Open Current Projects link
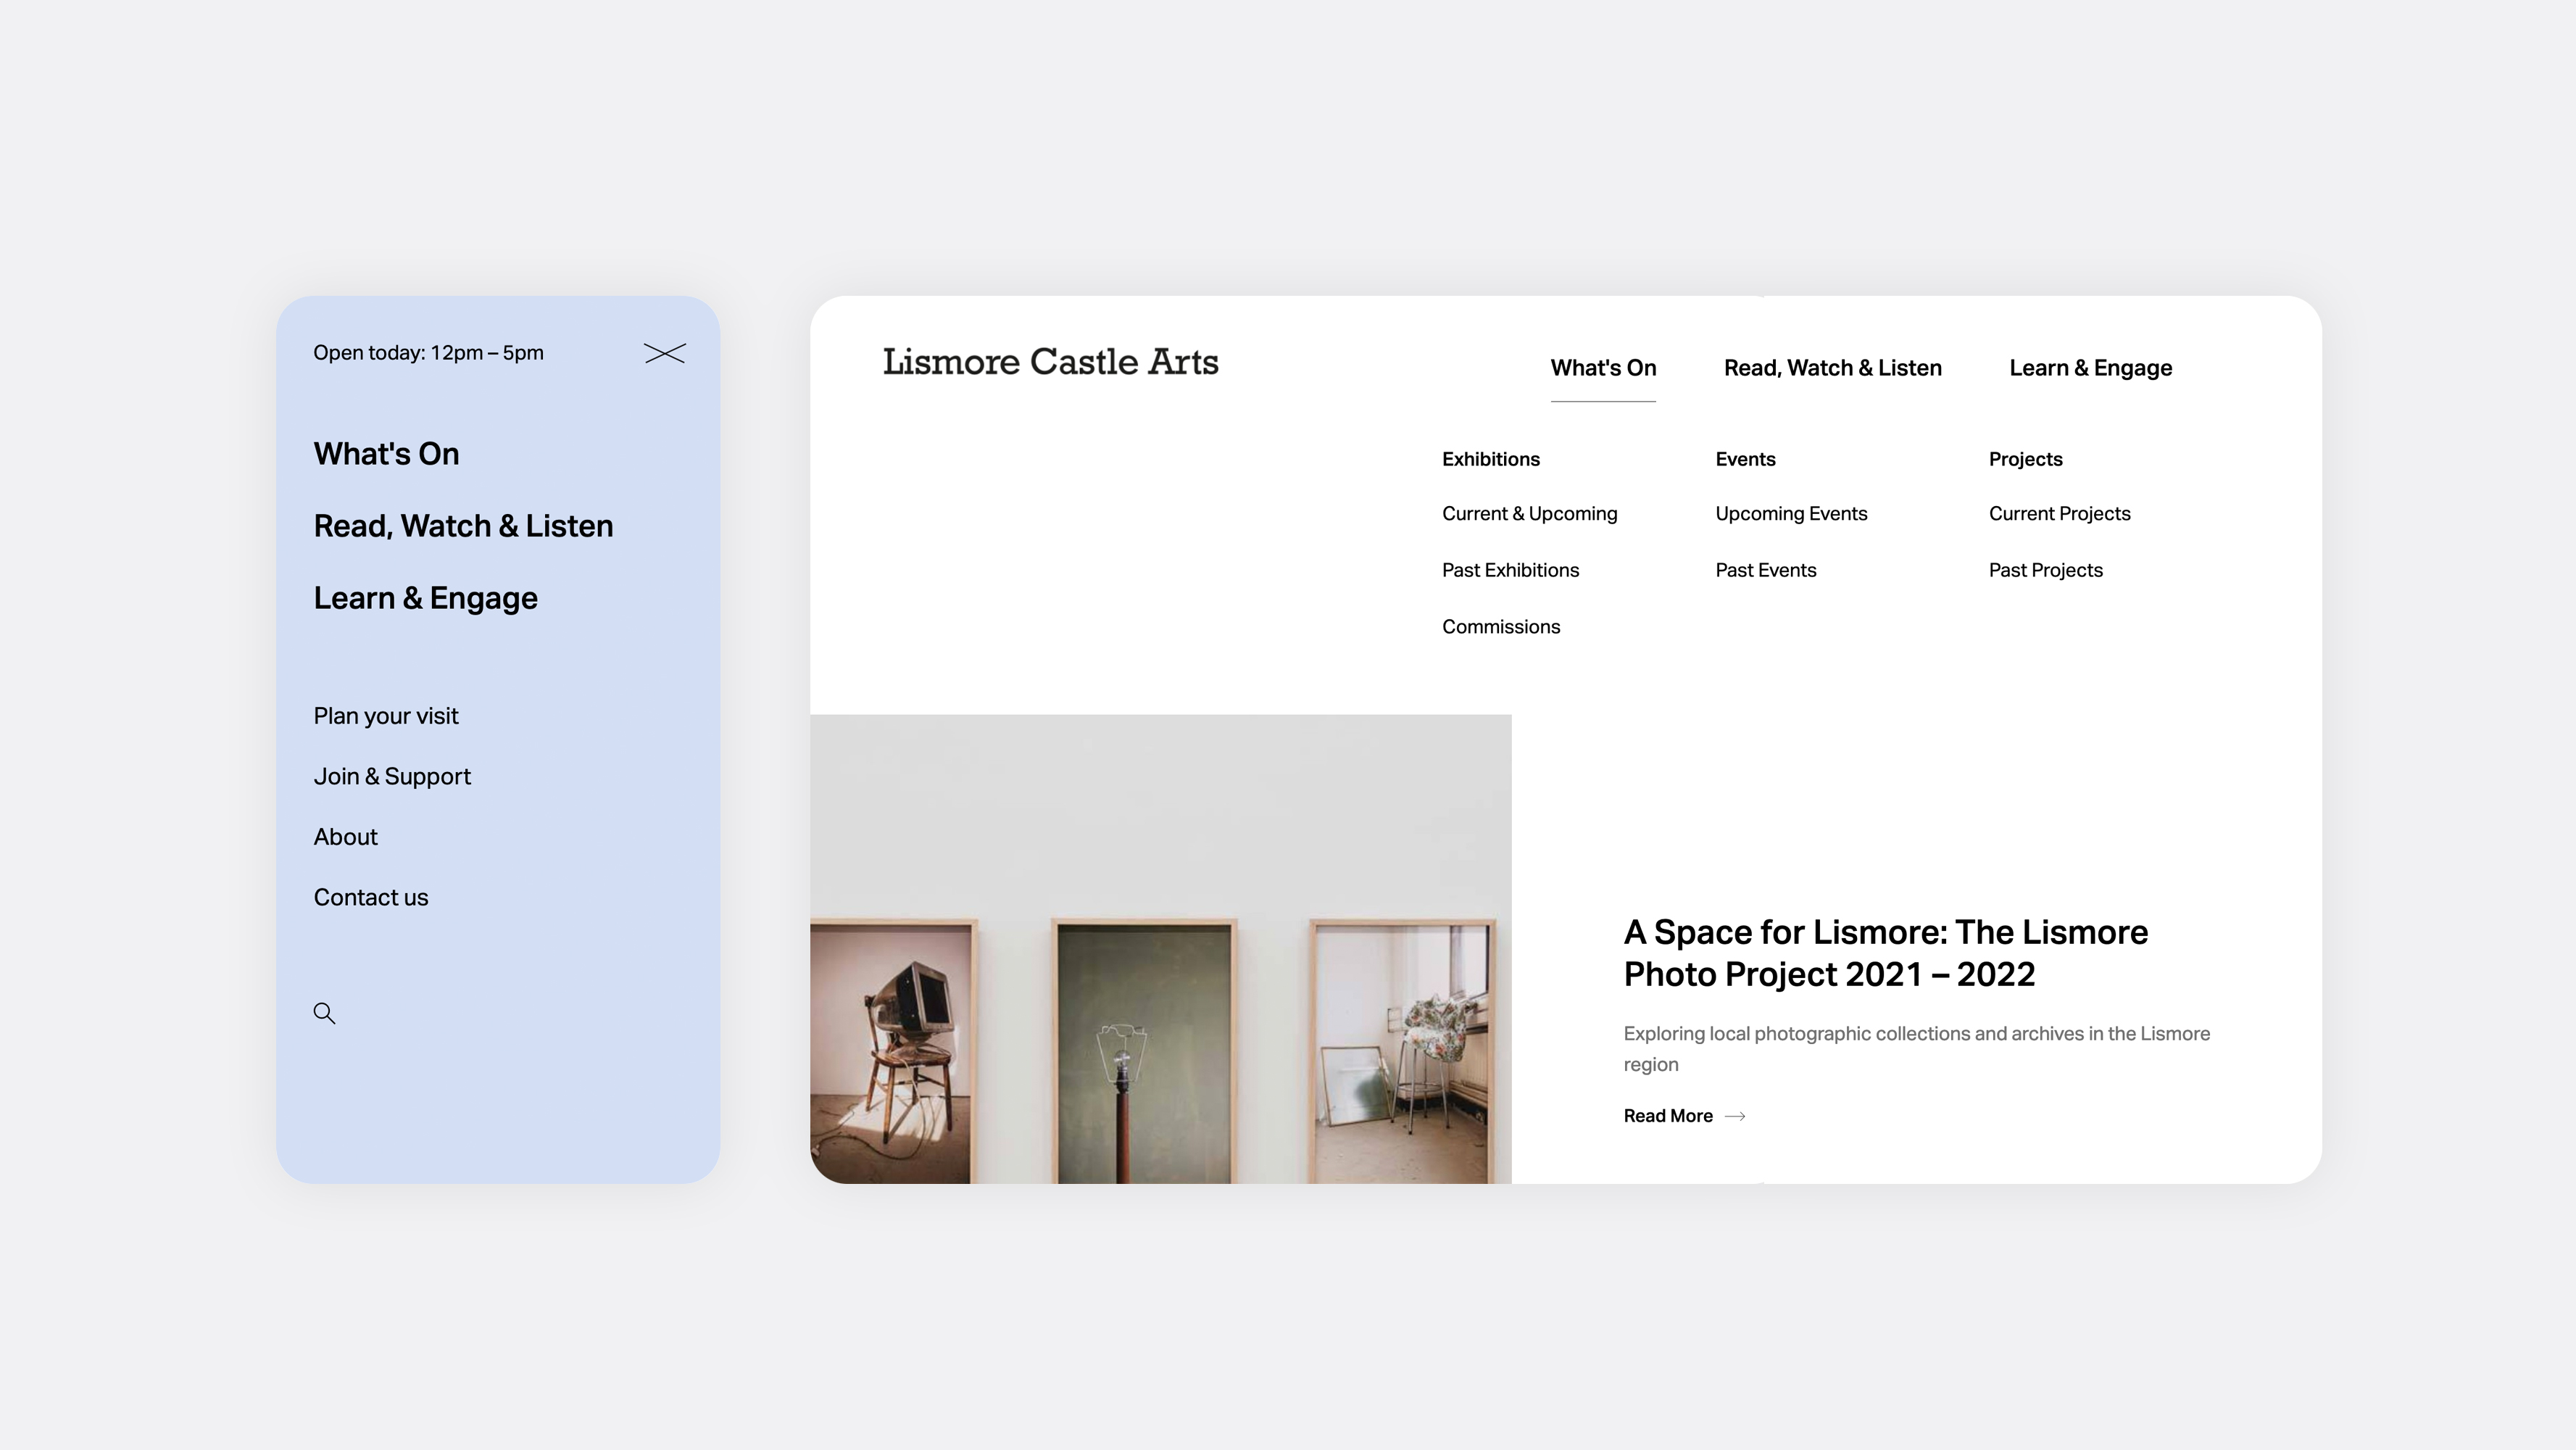The width and height of the screenshot is (2576, 1450). (x=2059, y=514)
